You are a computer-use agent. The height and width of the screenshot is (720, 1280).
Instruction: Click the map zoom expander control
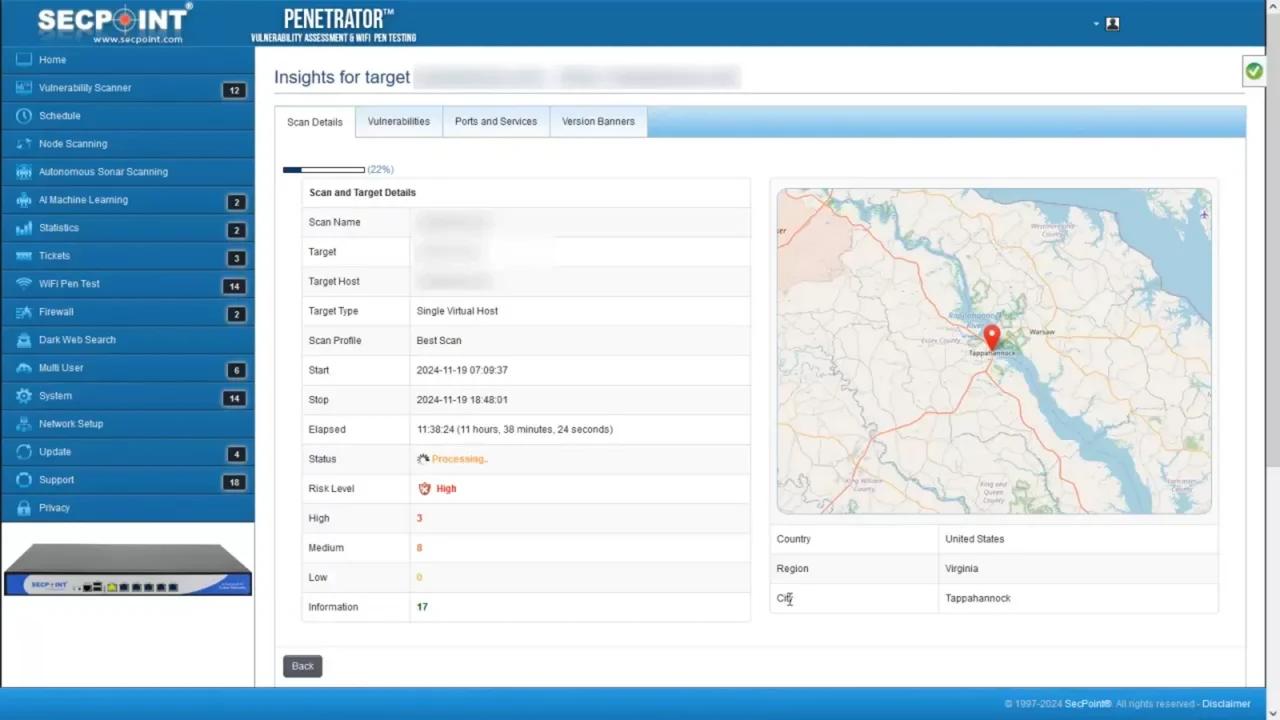1203,214
